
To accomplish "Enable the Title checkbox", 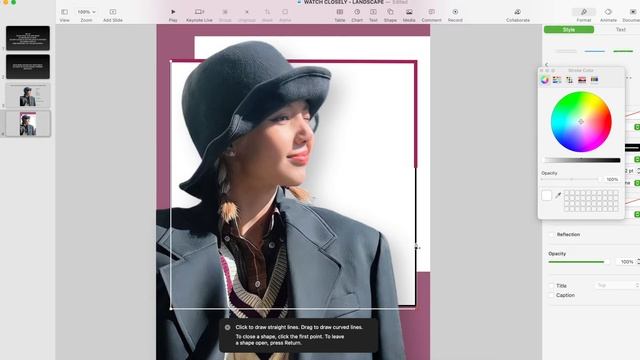I will click(551, 286).
